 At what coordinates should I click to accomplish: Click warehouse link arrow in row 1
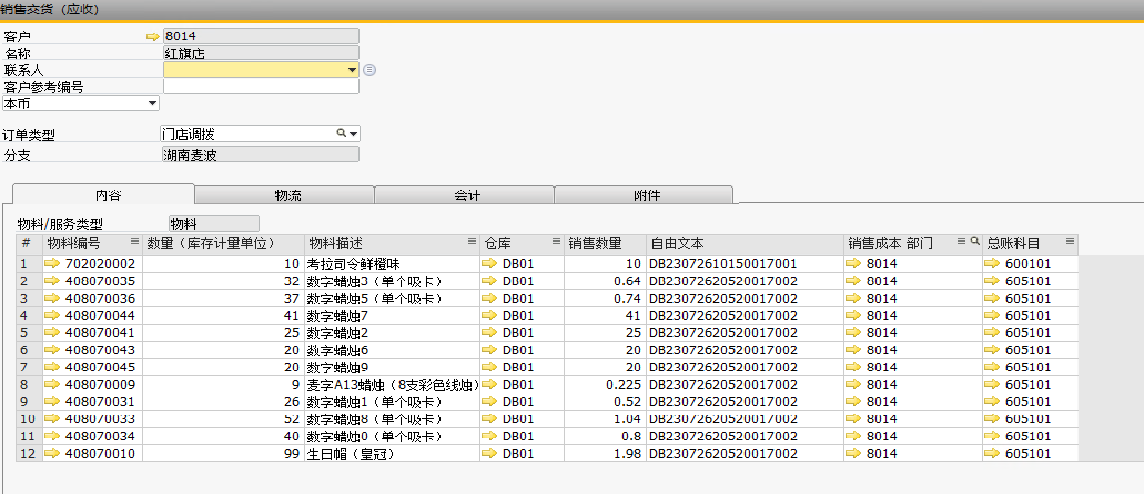tap(489, 263)
